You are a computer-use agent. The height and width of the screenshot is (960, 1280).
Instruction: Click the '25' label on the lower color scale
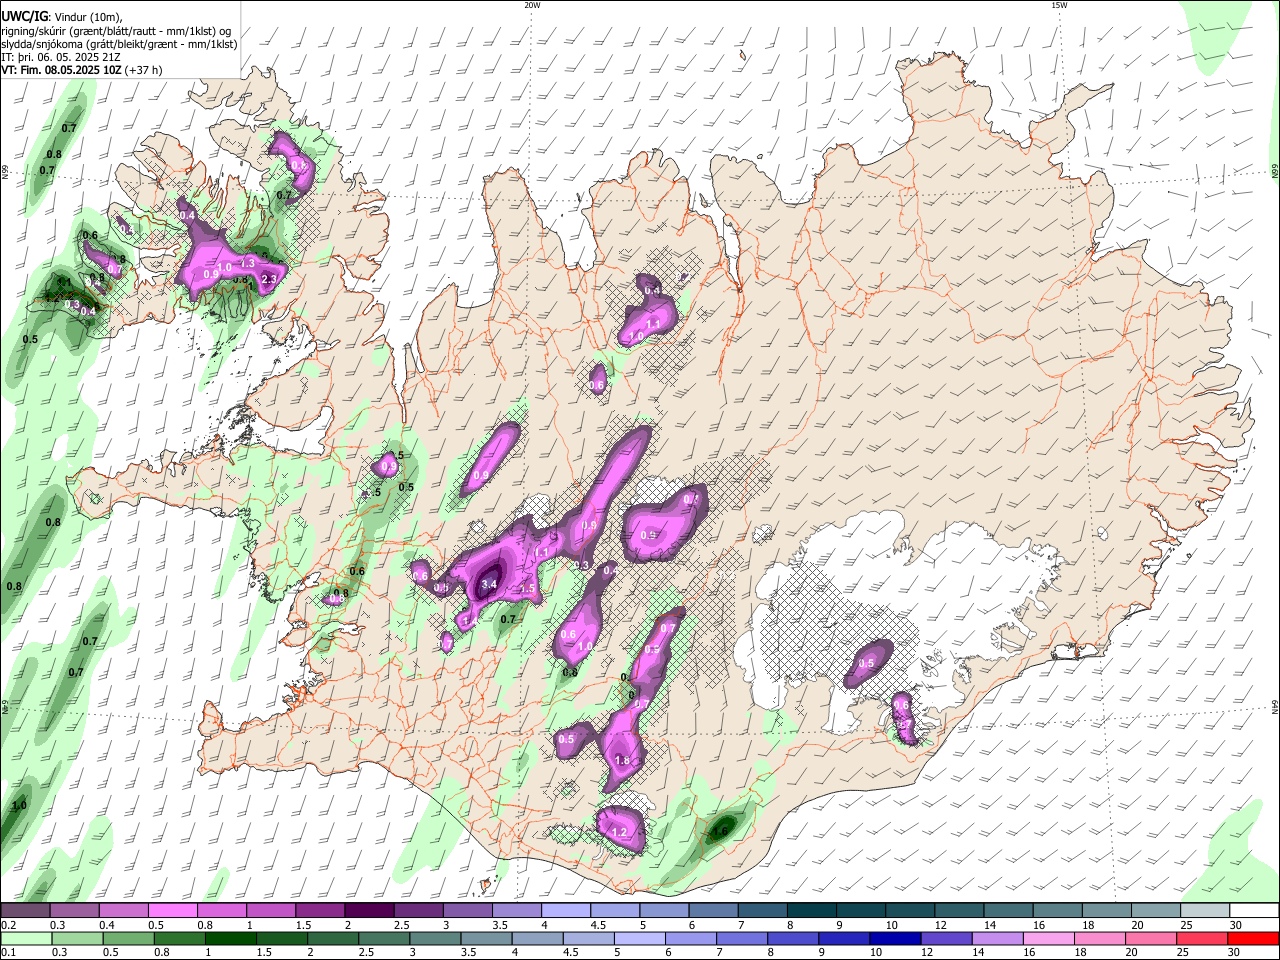pyautogui.click(x=1183, y=952)
